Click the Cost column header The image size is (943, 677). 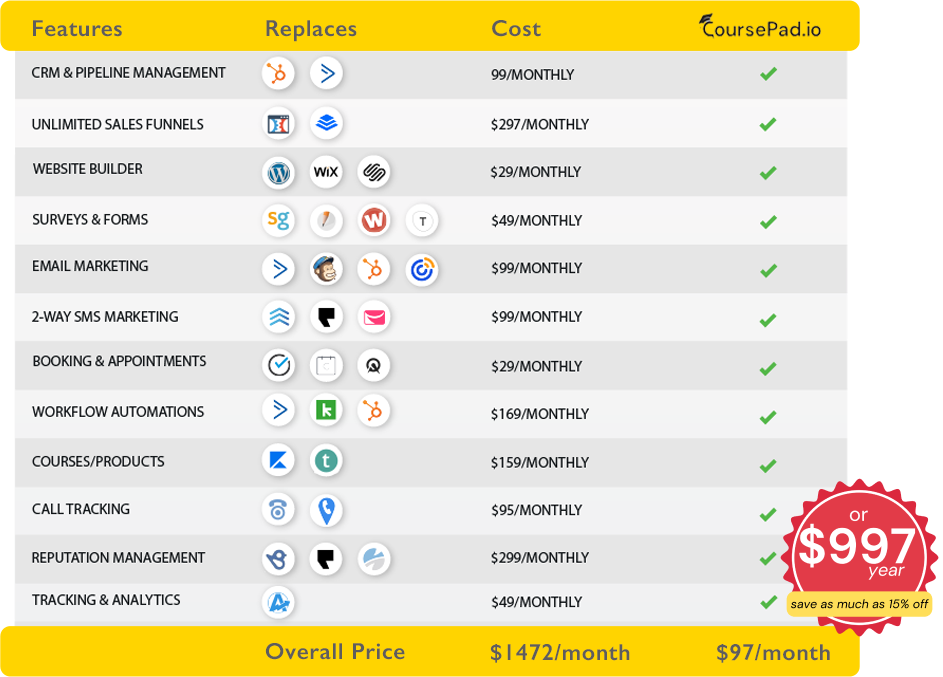[x=516, y=29]
